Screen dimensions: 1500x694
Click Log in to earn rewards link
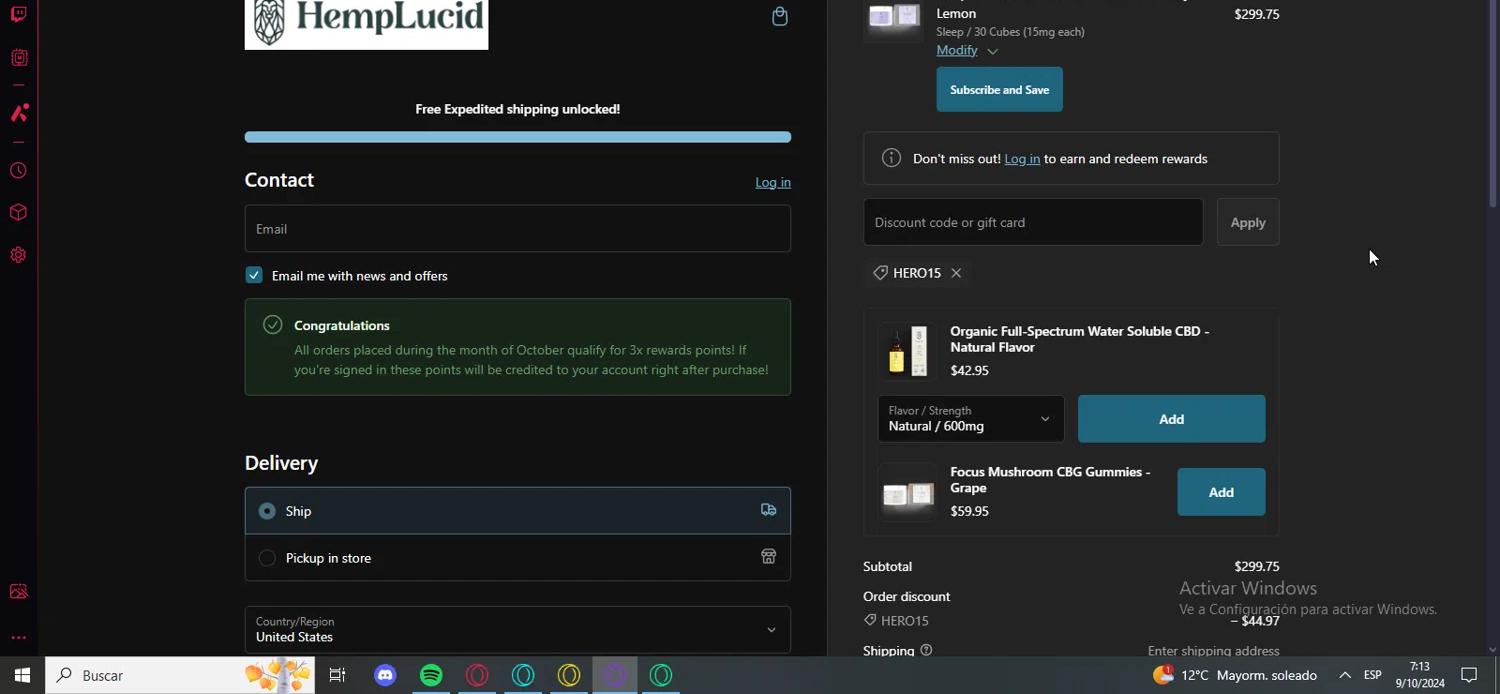pyautogui.click(x=1022, y=159)
